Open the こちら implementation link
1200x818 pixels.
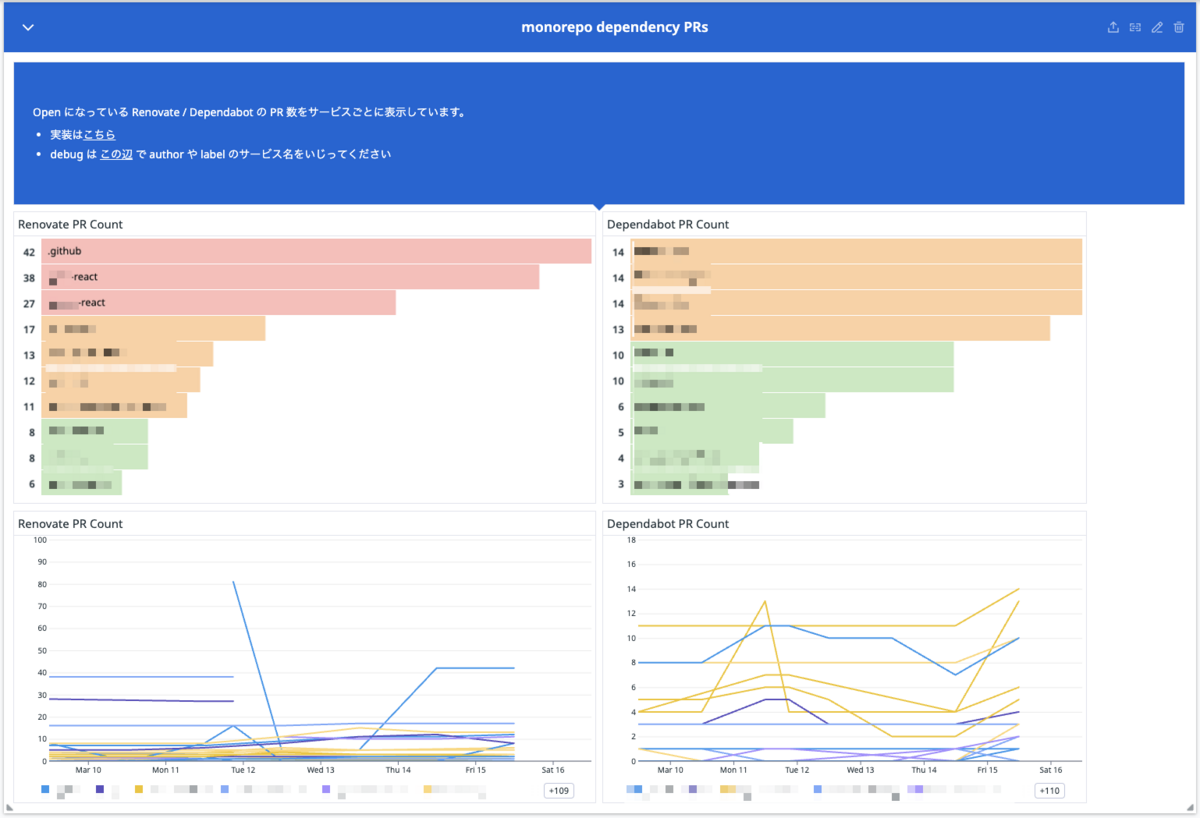[x=100, y=134]
